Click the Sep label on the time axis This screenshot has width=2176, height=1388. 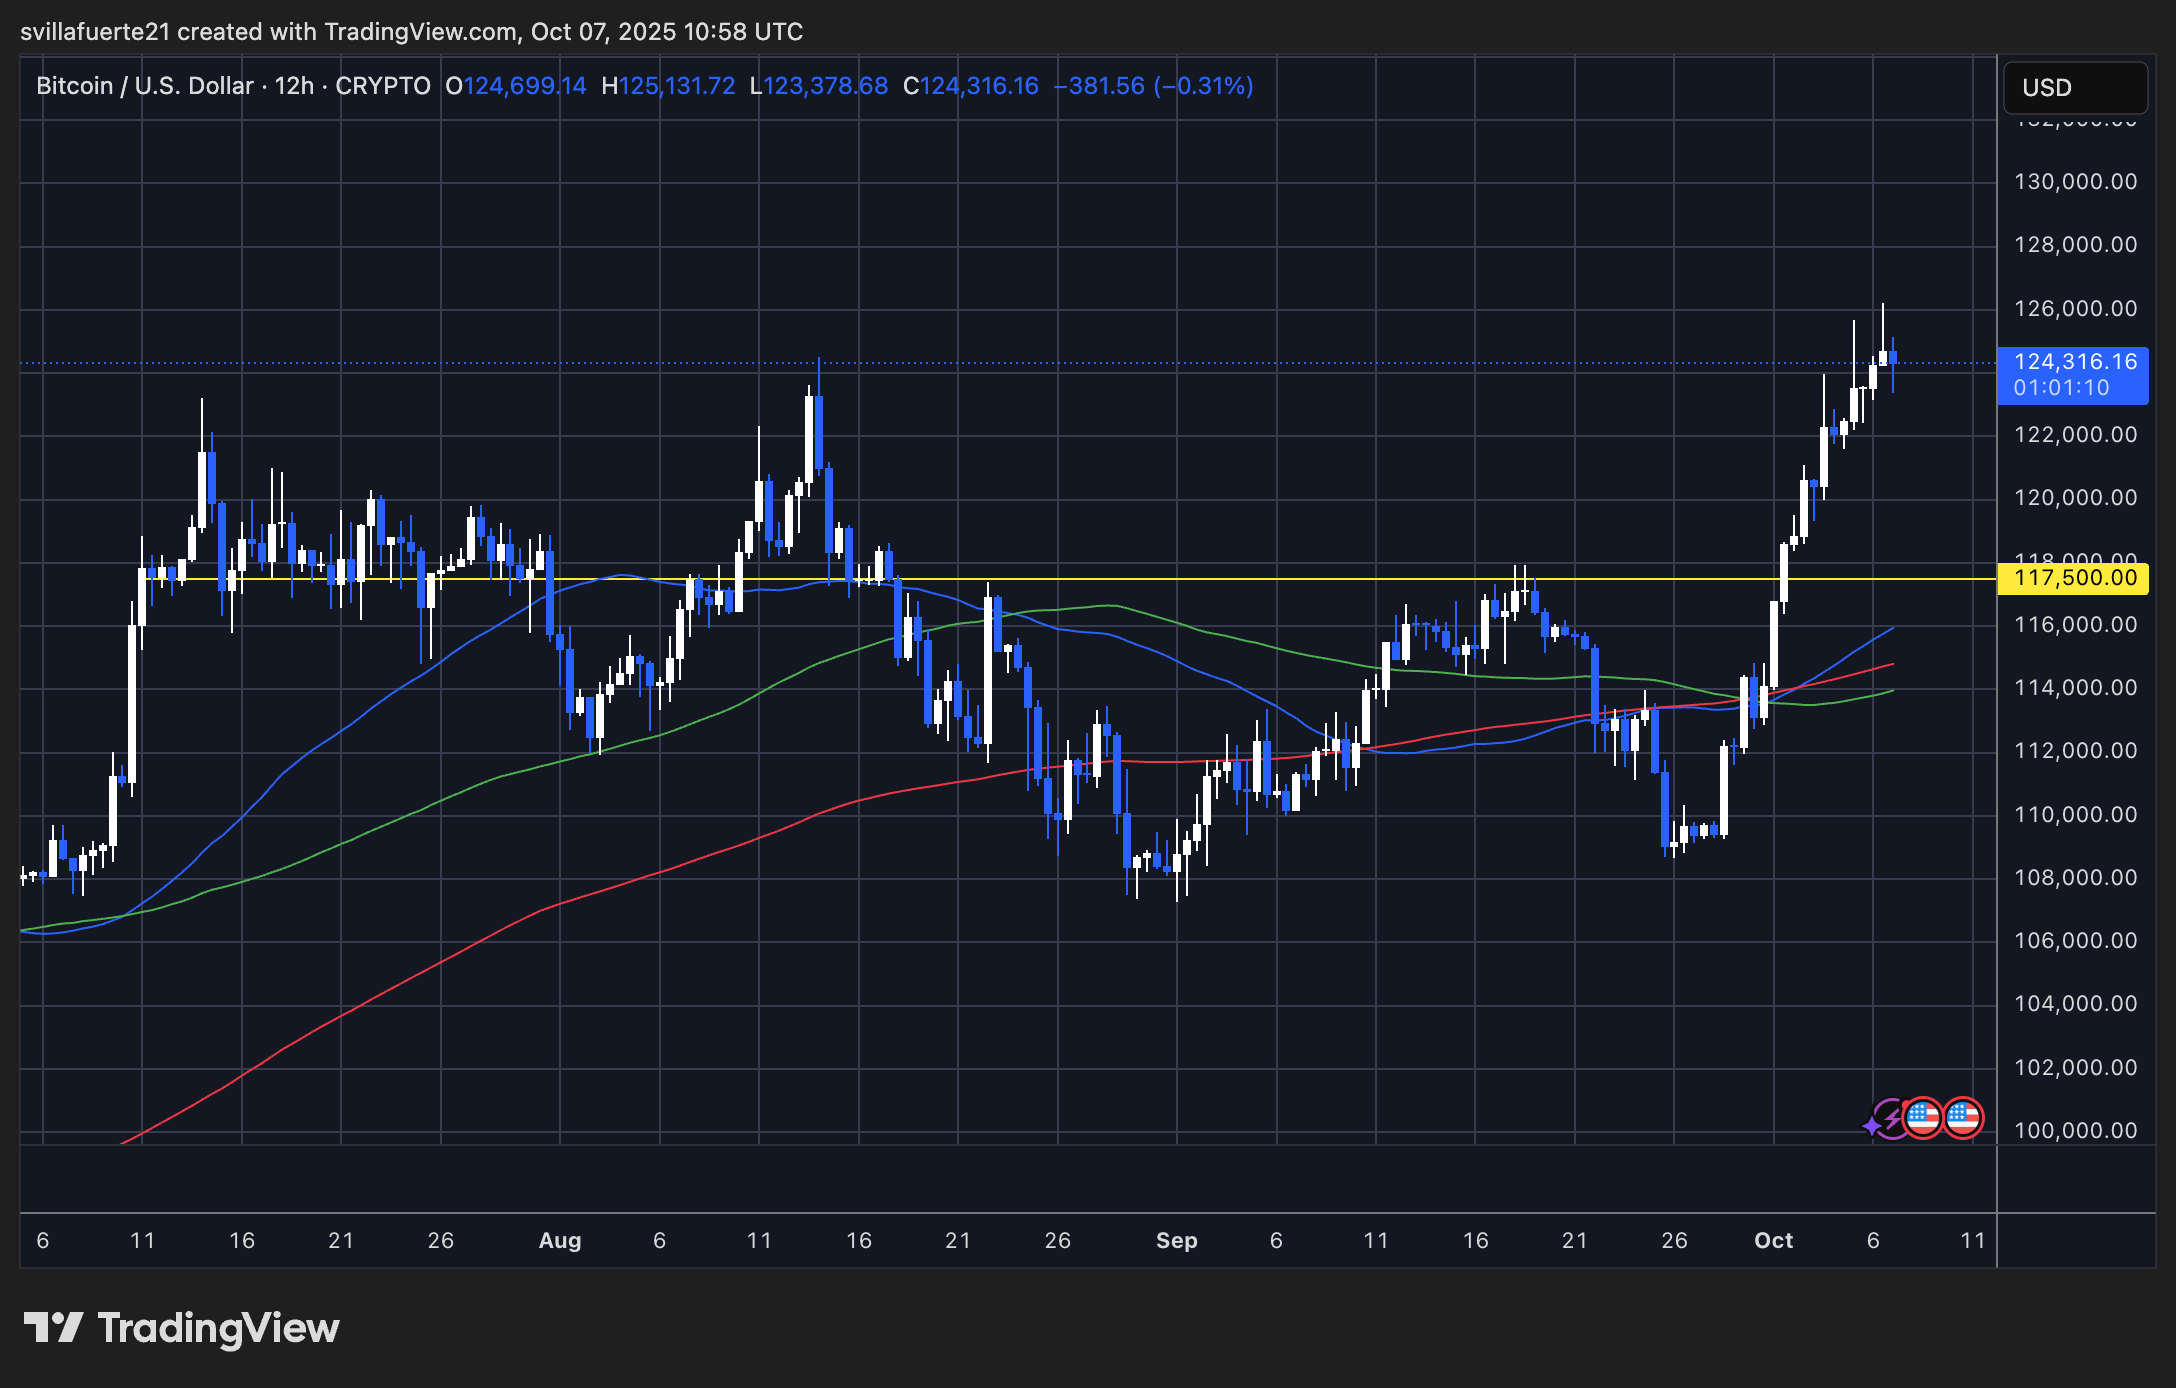coord(1177,1240)
